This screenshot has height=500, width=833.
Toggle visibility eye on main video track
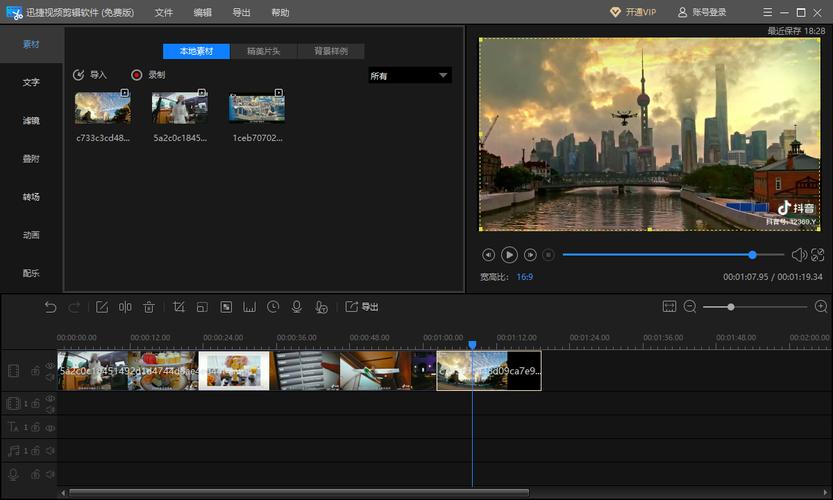point(50,366)
